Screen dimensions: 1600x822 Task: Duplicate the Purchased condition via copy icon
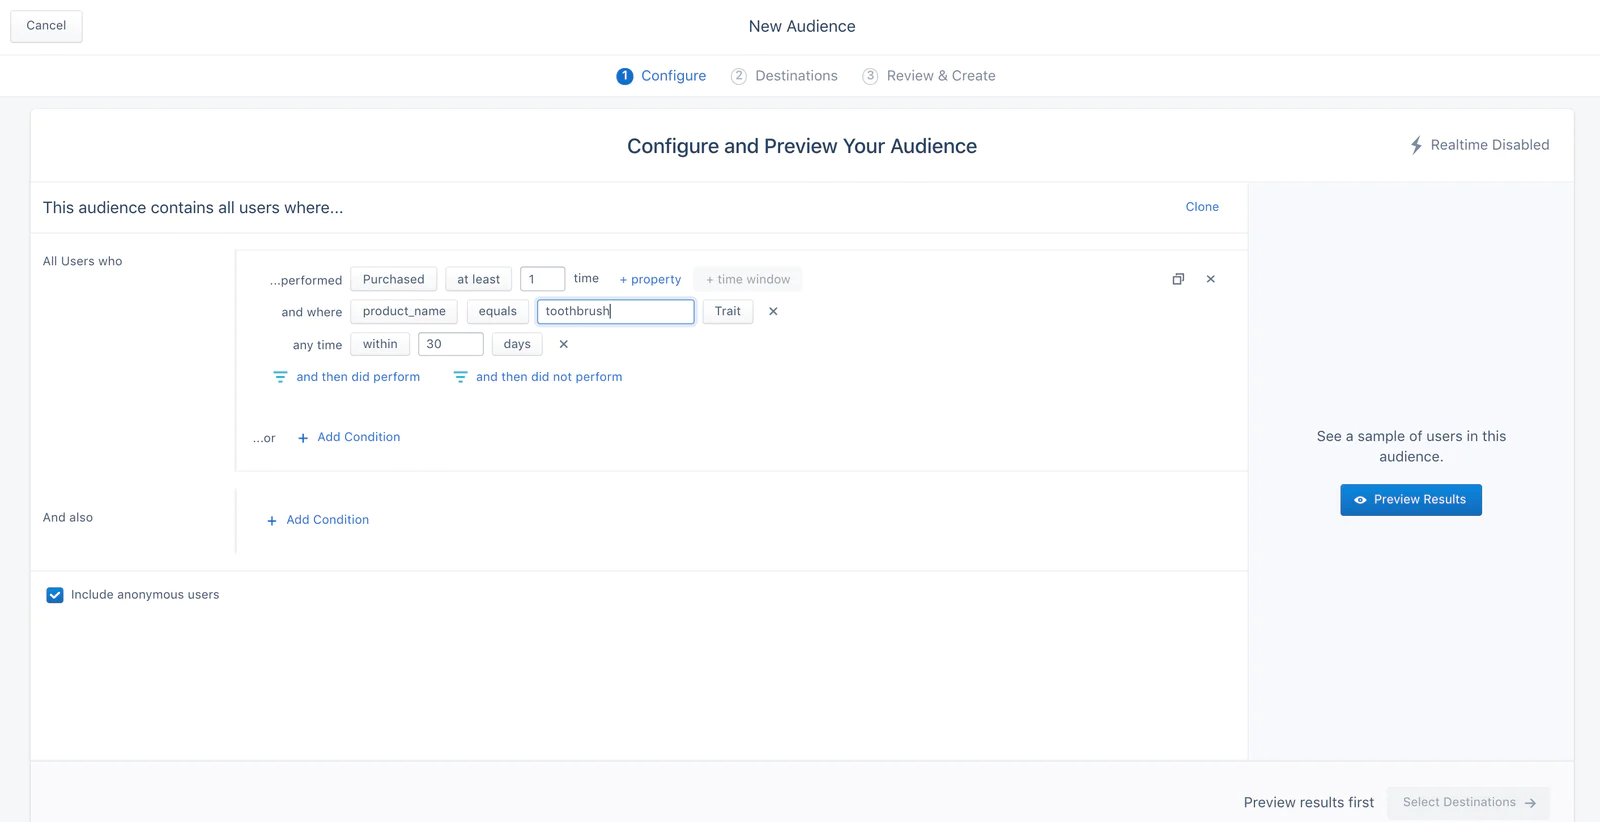[1178, 279]
